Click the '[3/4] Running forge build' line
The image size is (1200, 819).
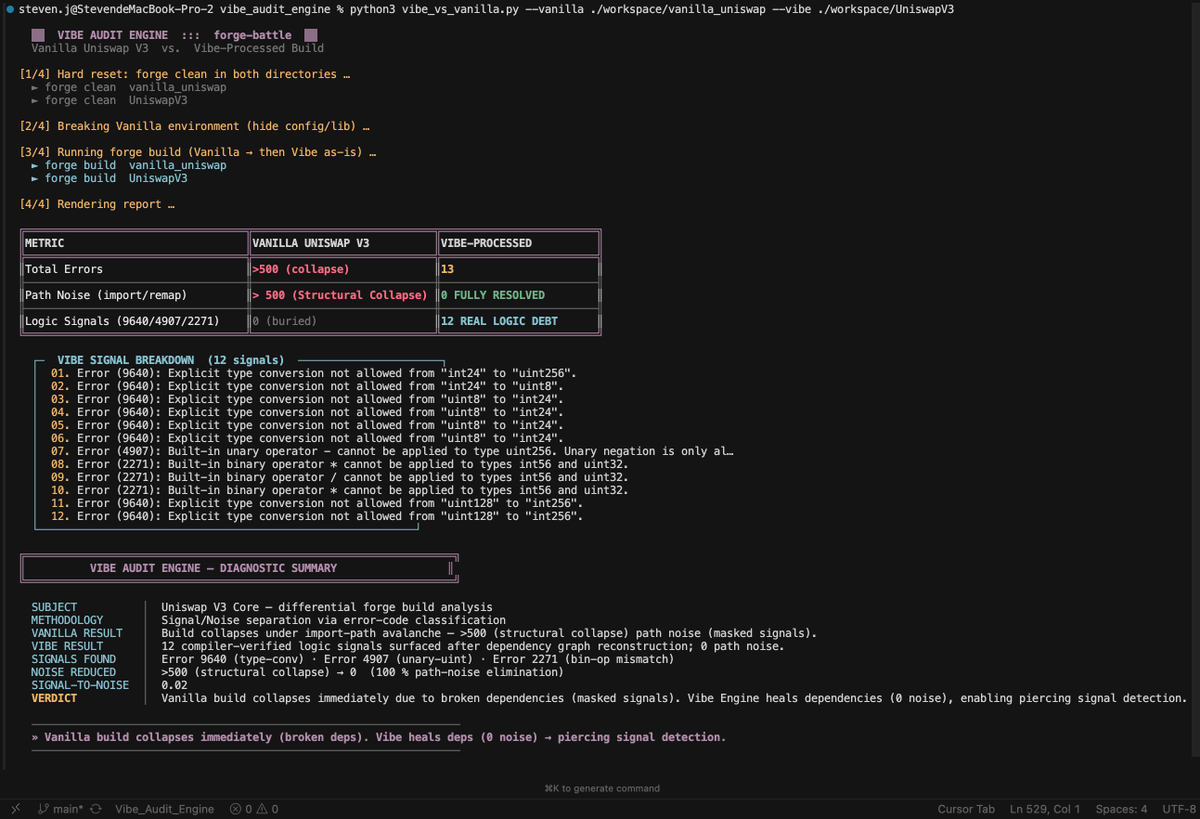pyautogui.click(x=199, y=152)
